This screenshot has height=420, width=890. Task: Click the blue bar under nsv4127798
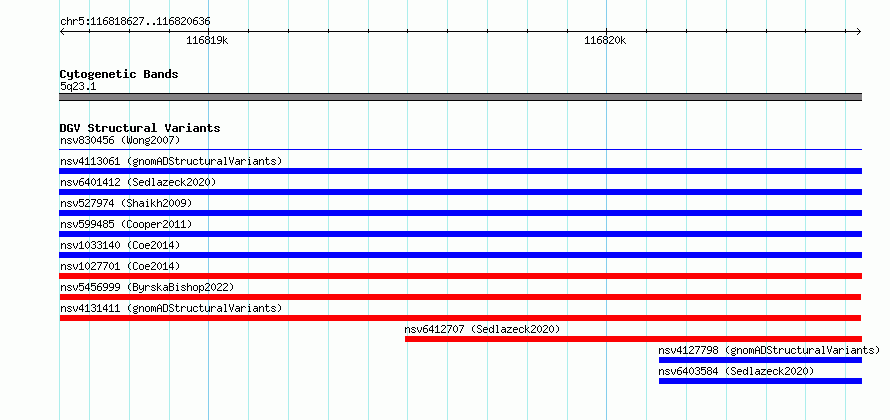[x=760, y=360]
